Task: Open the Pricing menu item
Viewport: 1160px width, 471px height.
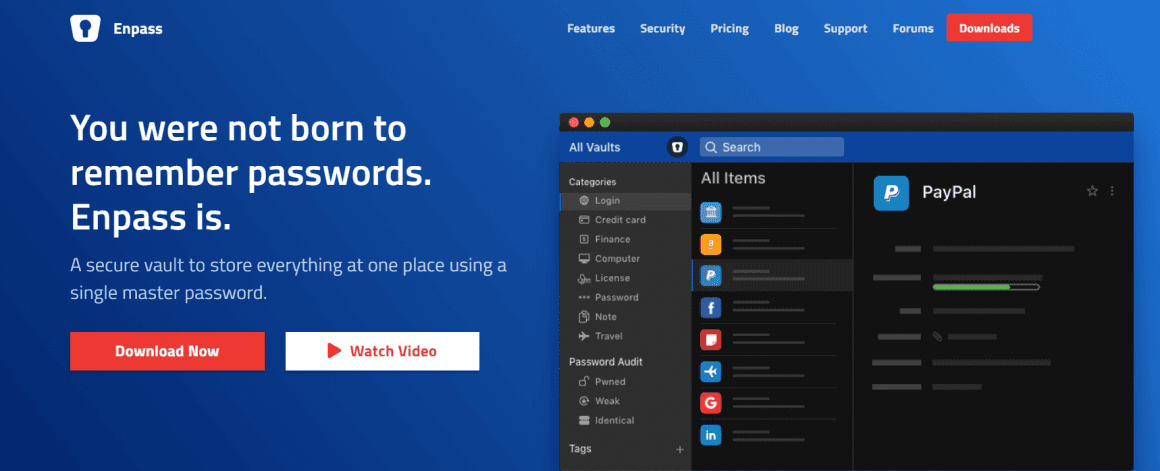Action: tap(729, 29)
